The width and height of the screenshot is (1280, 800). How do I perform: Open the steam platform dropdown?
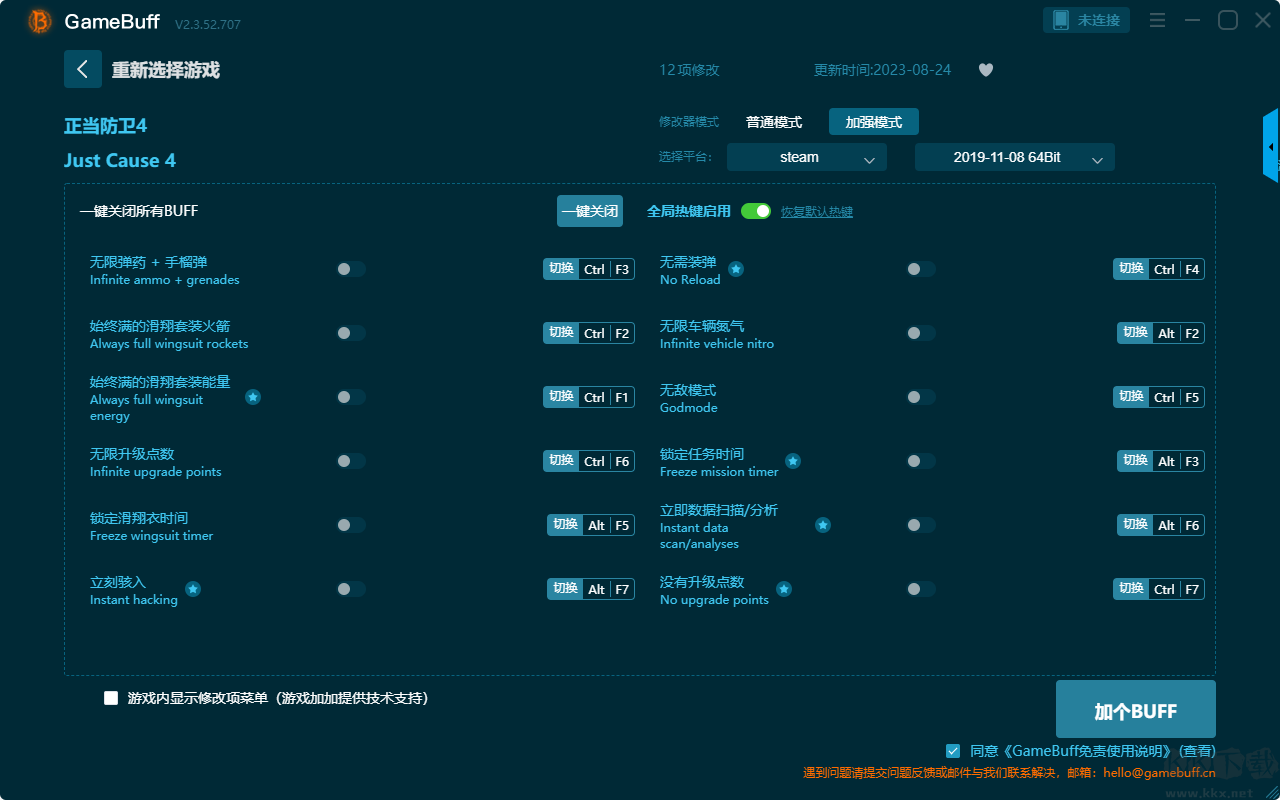click(x=807, y=157)
